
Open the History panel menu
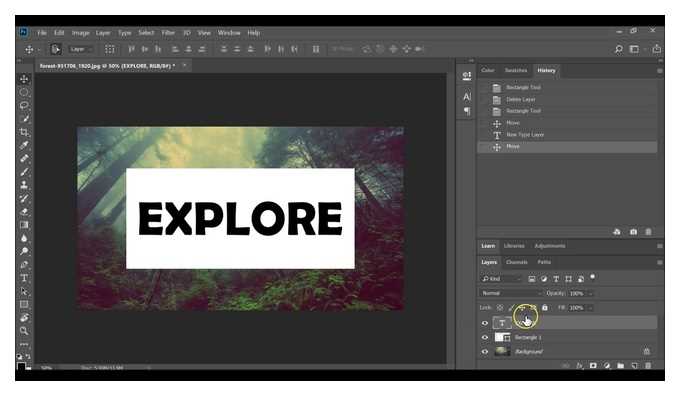660,70
